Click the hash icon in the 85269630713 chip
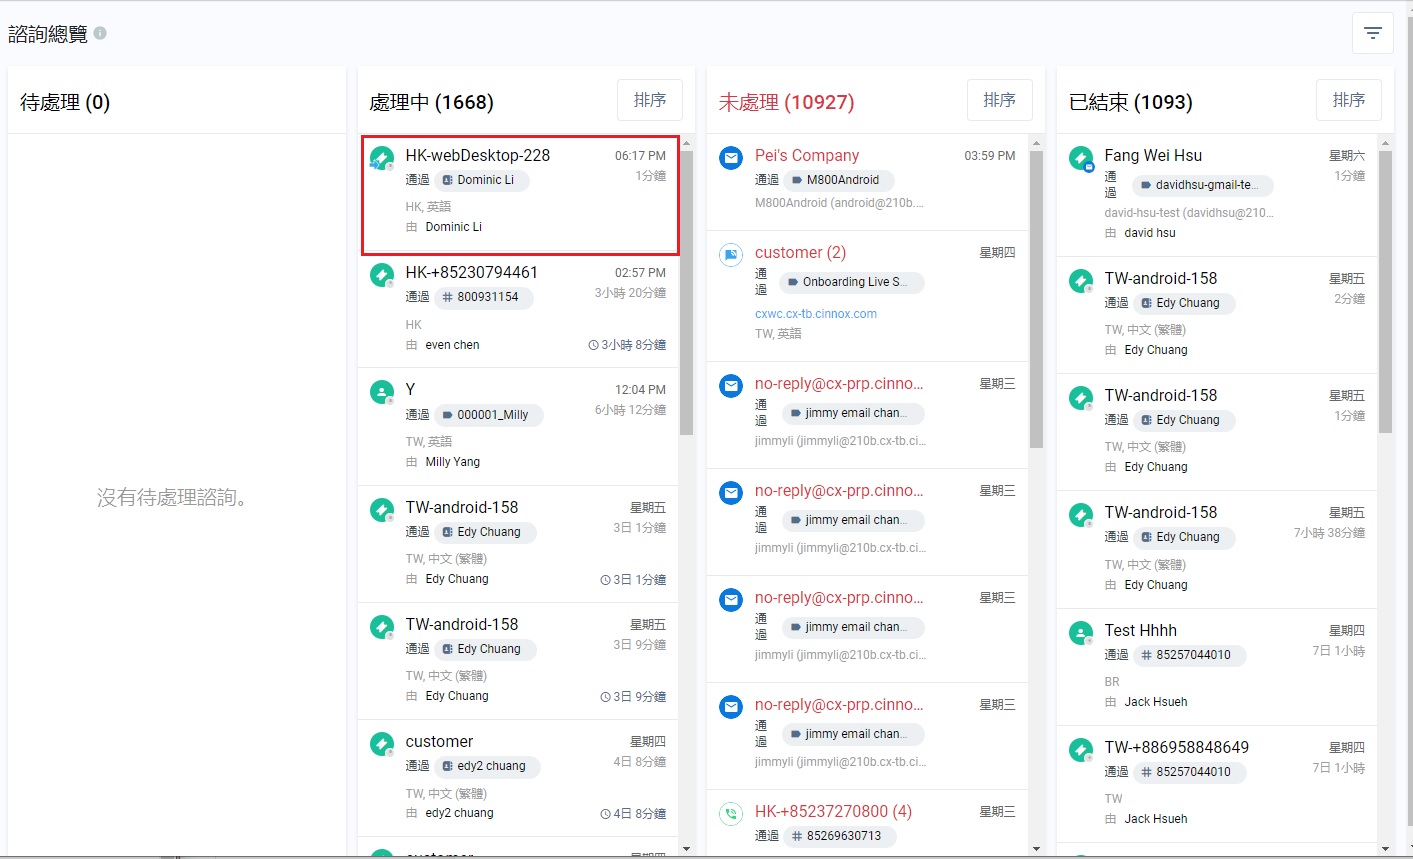This screenshot has width=1413, height=859. (x=797, y=836)
